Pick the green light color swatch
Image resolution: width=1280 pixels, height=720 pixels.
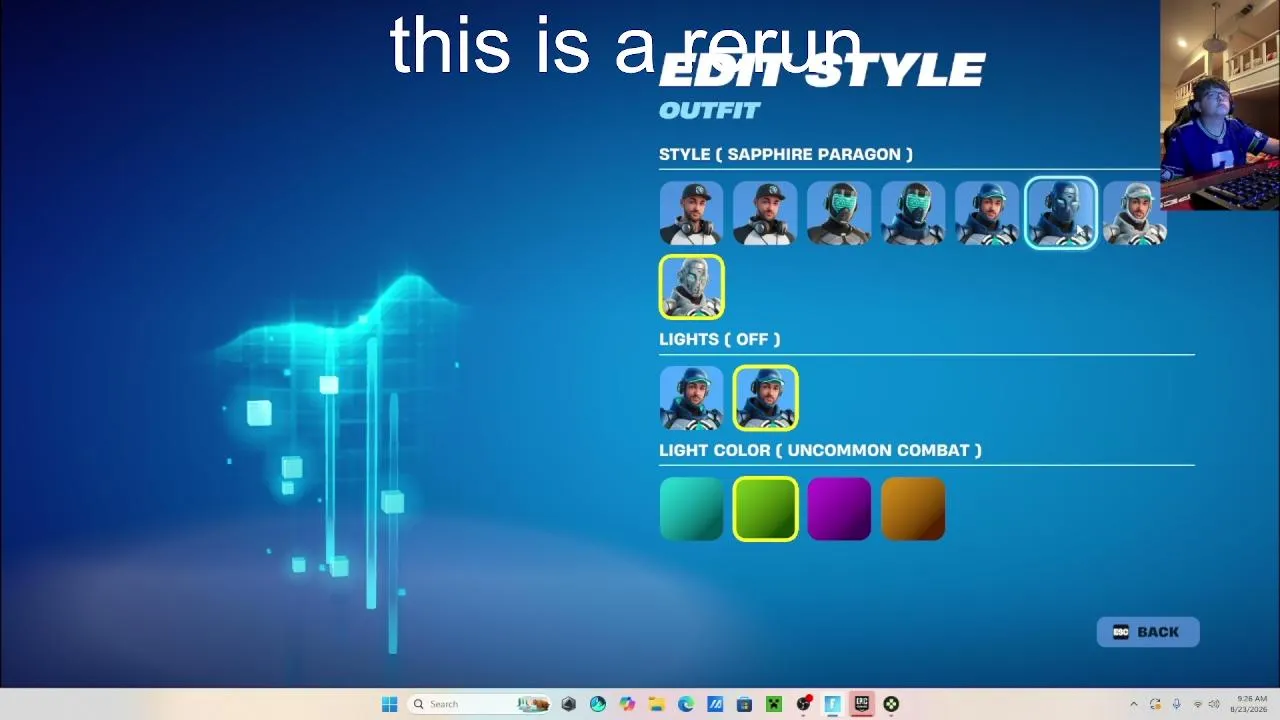765,509
